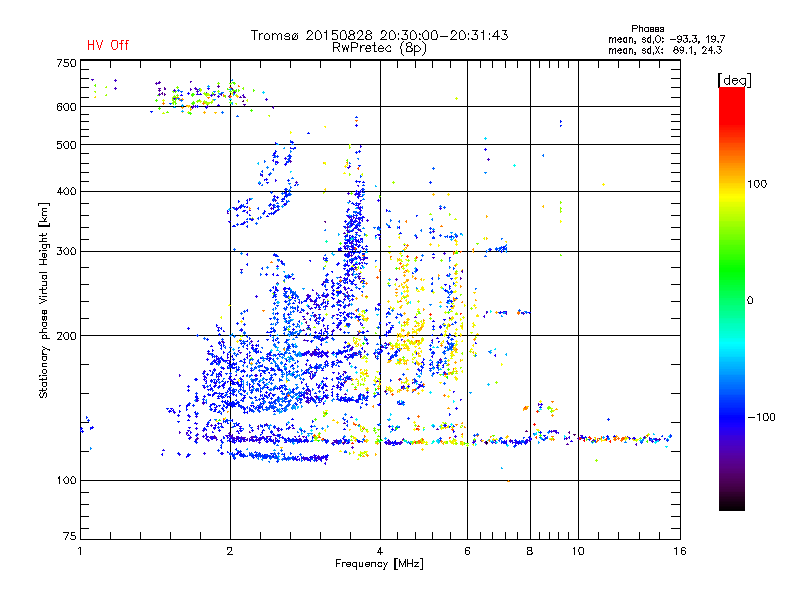Click the x-axis tick label "6"
This screenshot has width=800, height=600.
click(x=467, y=551)
